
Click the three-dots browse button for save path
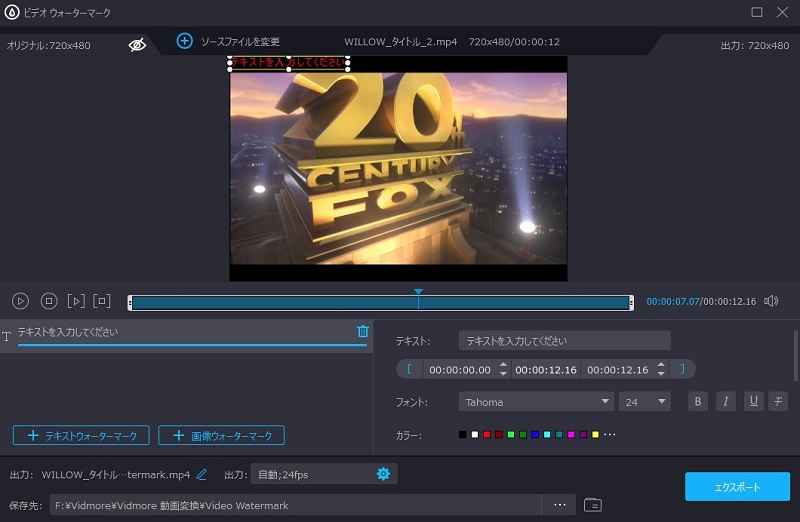coord(559,505)
